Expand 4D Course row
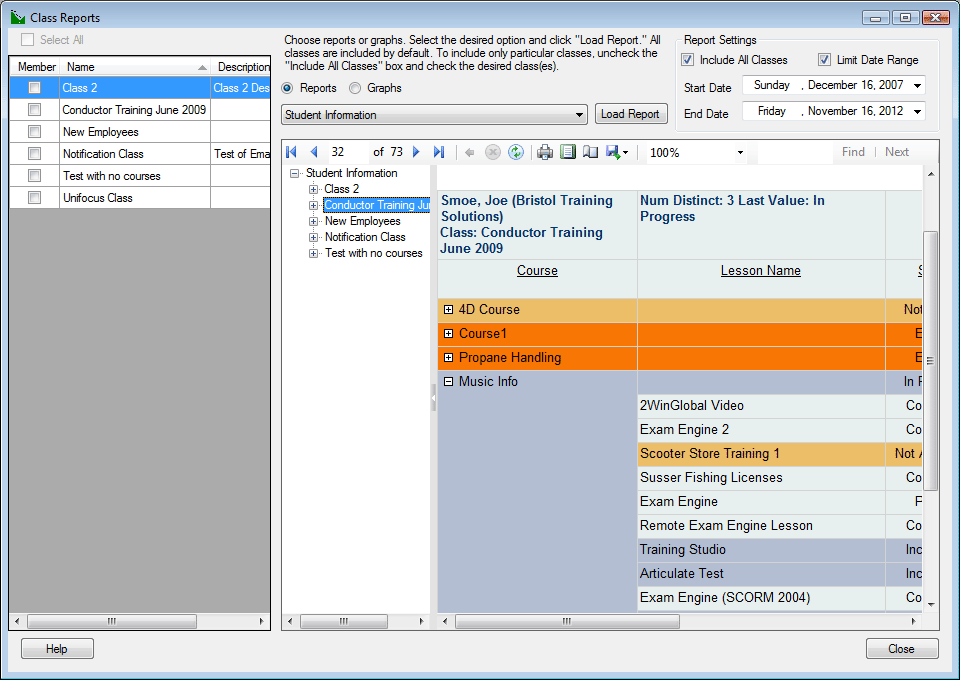The height and width of the screenshot is (680, 960). [x=448, y=310]
